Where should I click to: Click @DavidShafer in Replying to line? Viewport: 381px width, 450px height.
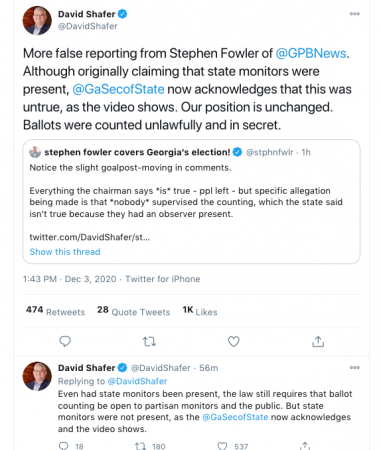137,381
